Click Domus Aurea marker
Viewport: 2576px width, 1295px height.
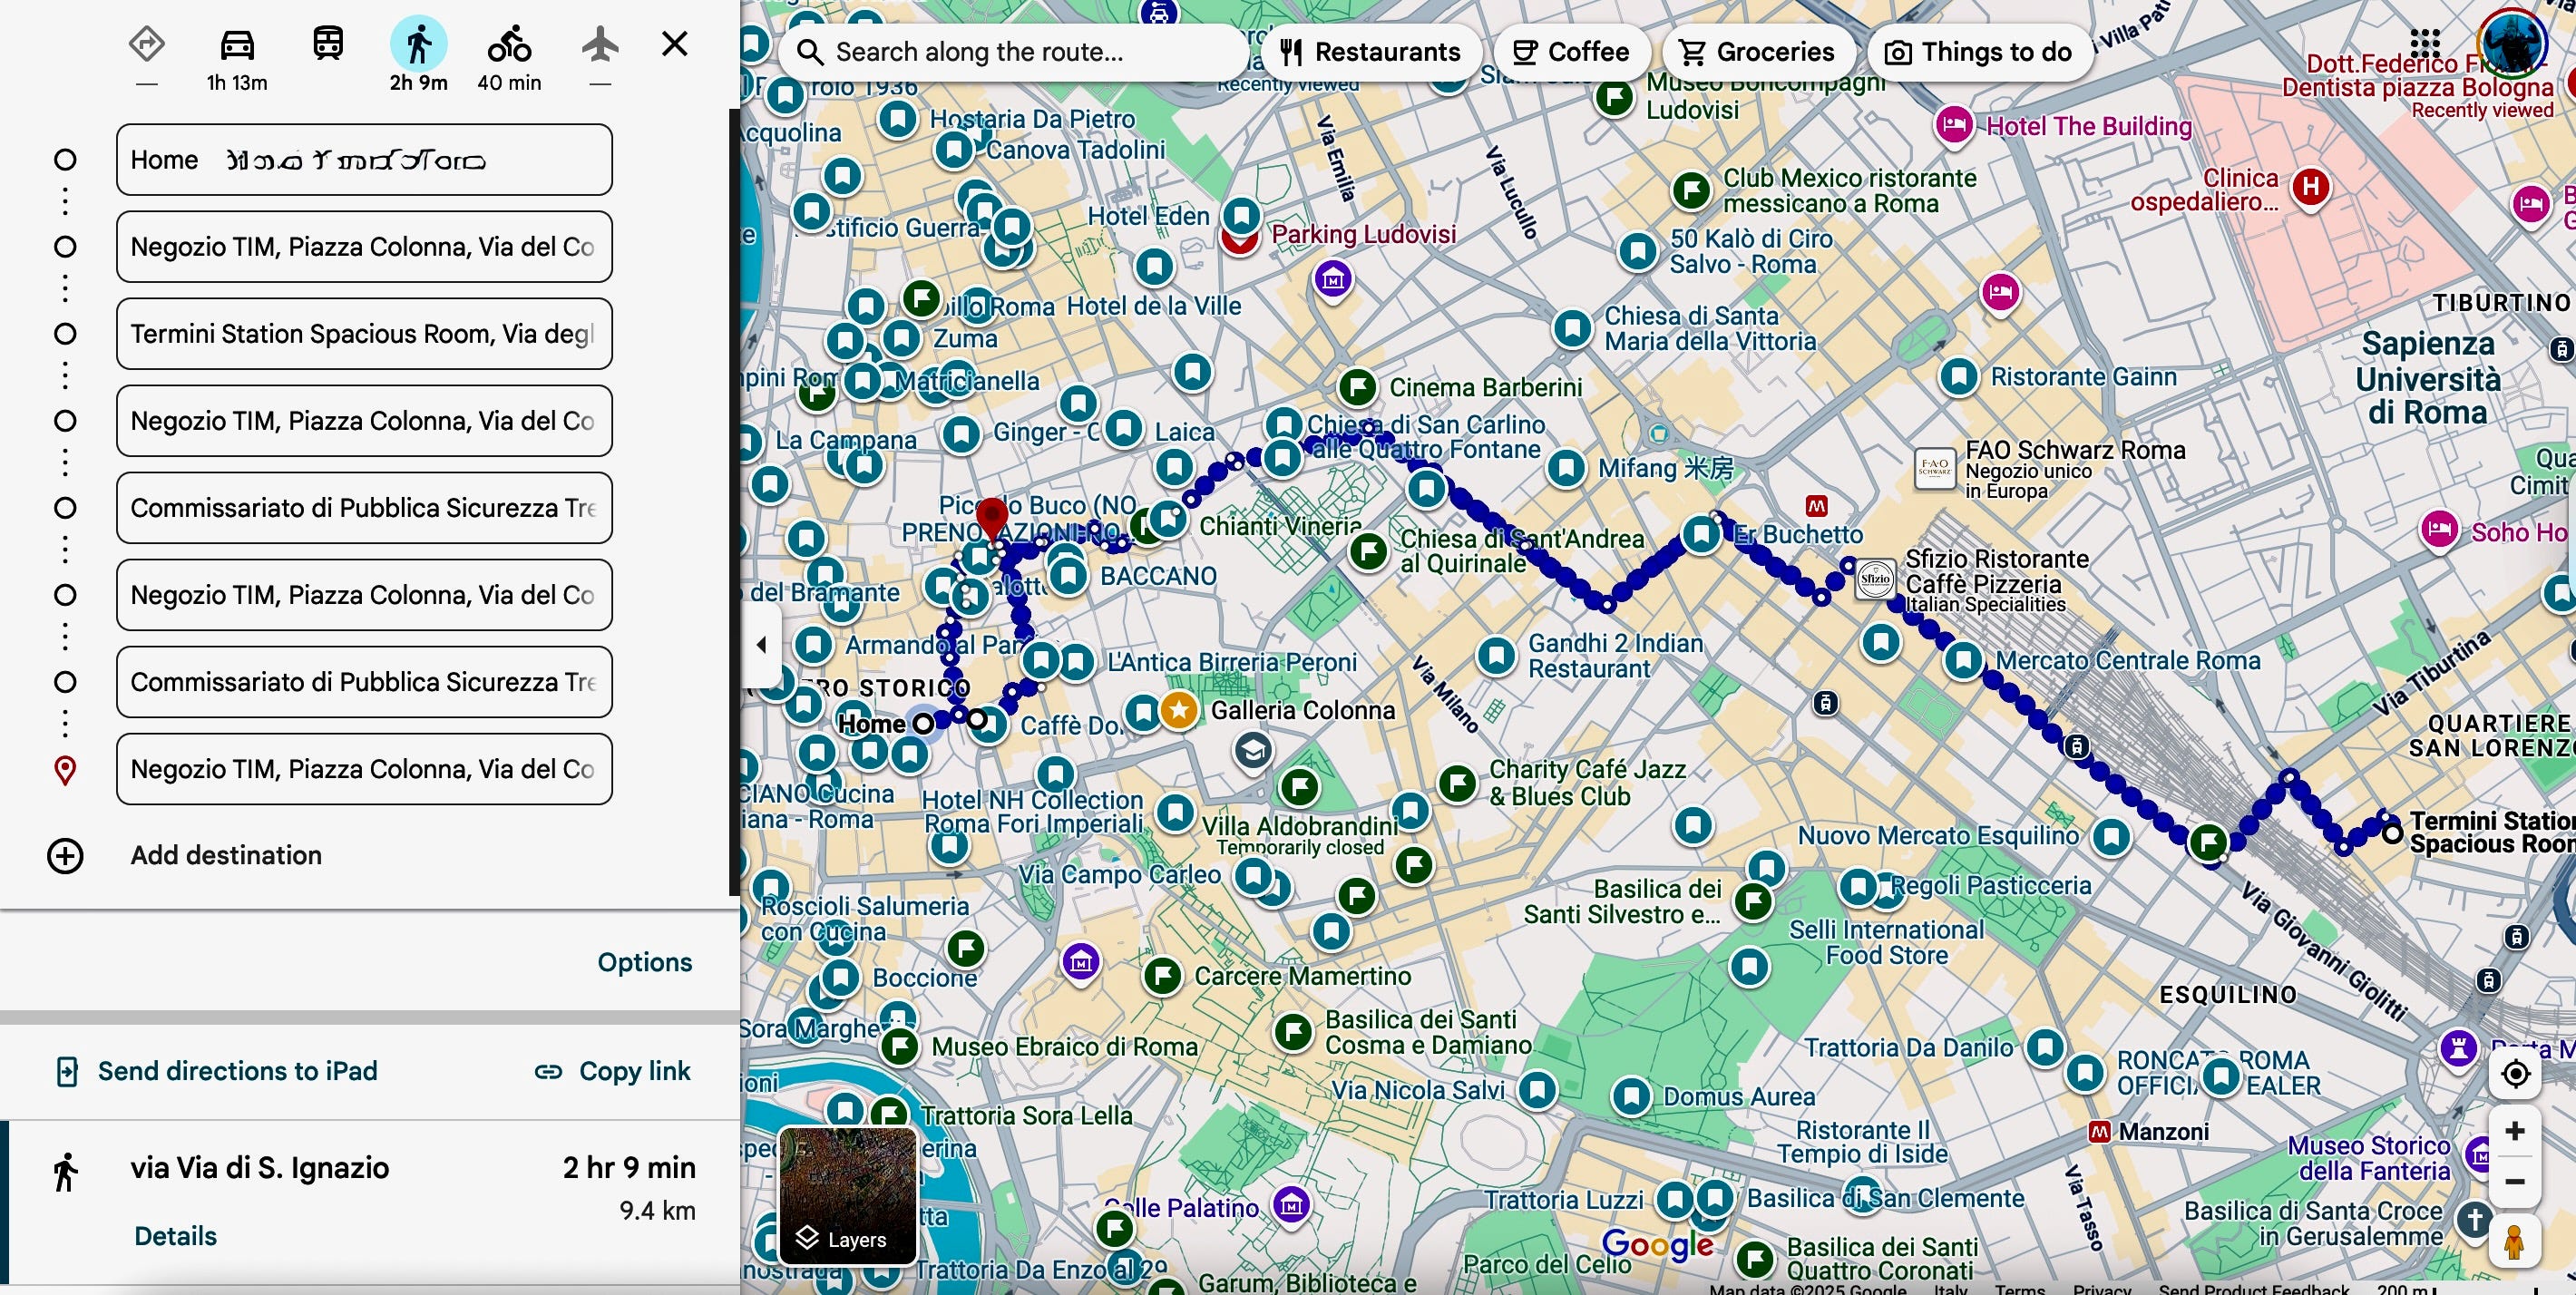1632,1097
